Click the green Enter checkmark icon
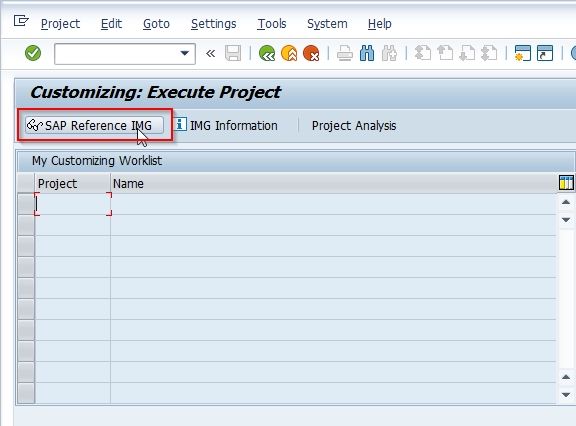Image resolution: width=576 pixels, height=426 pixels. pos(33,53)
